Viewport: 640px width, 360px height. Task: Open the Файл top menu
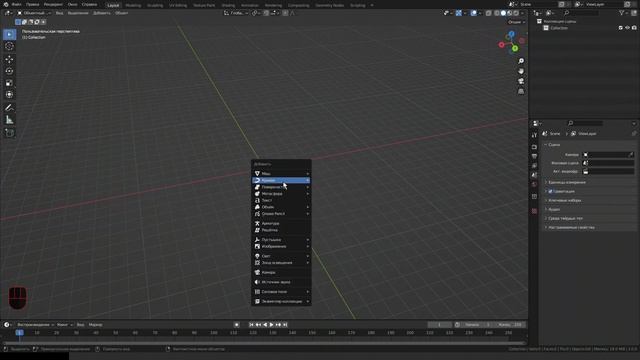[x=16, y=4]
